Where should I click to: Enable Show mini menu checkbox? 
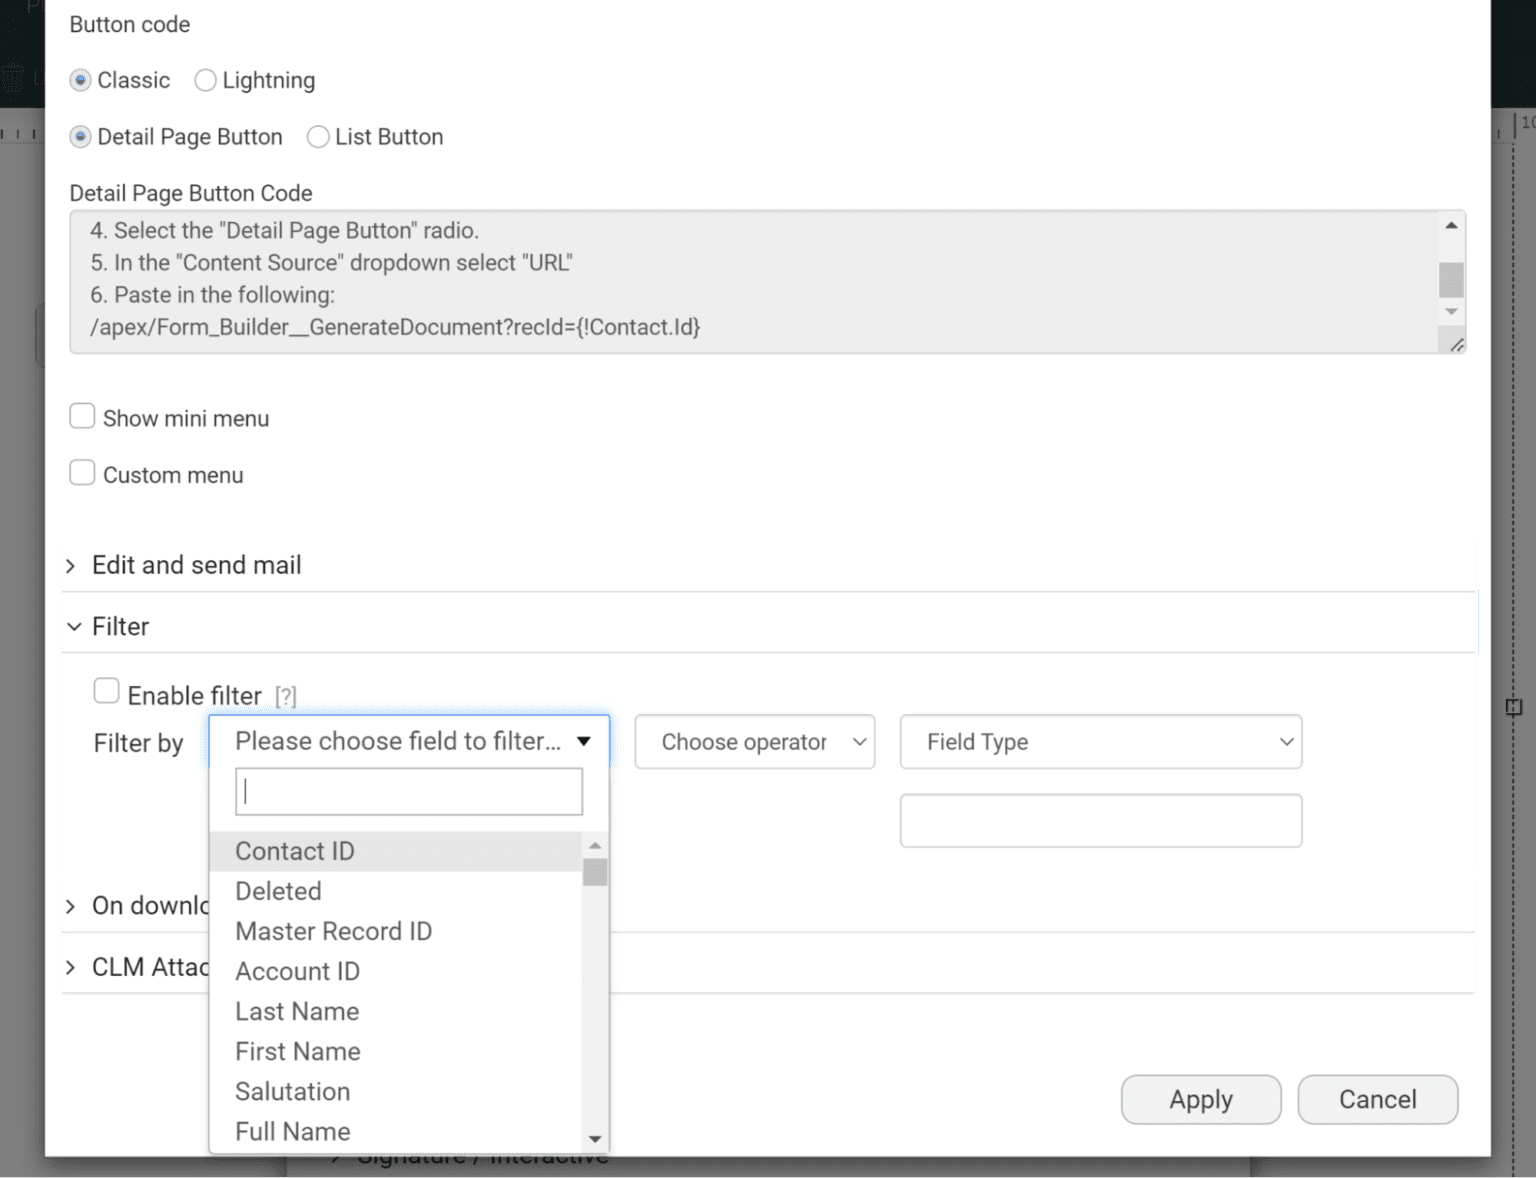click(82, 416)
